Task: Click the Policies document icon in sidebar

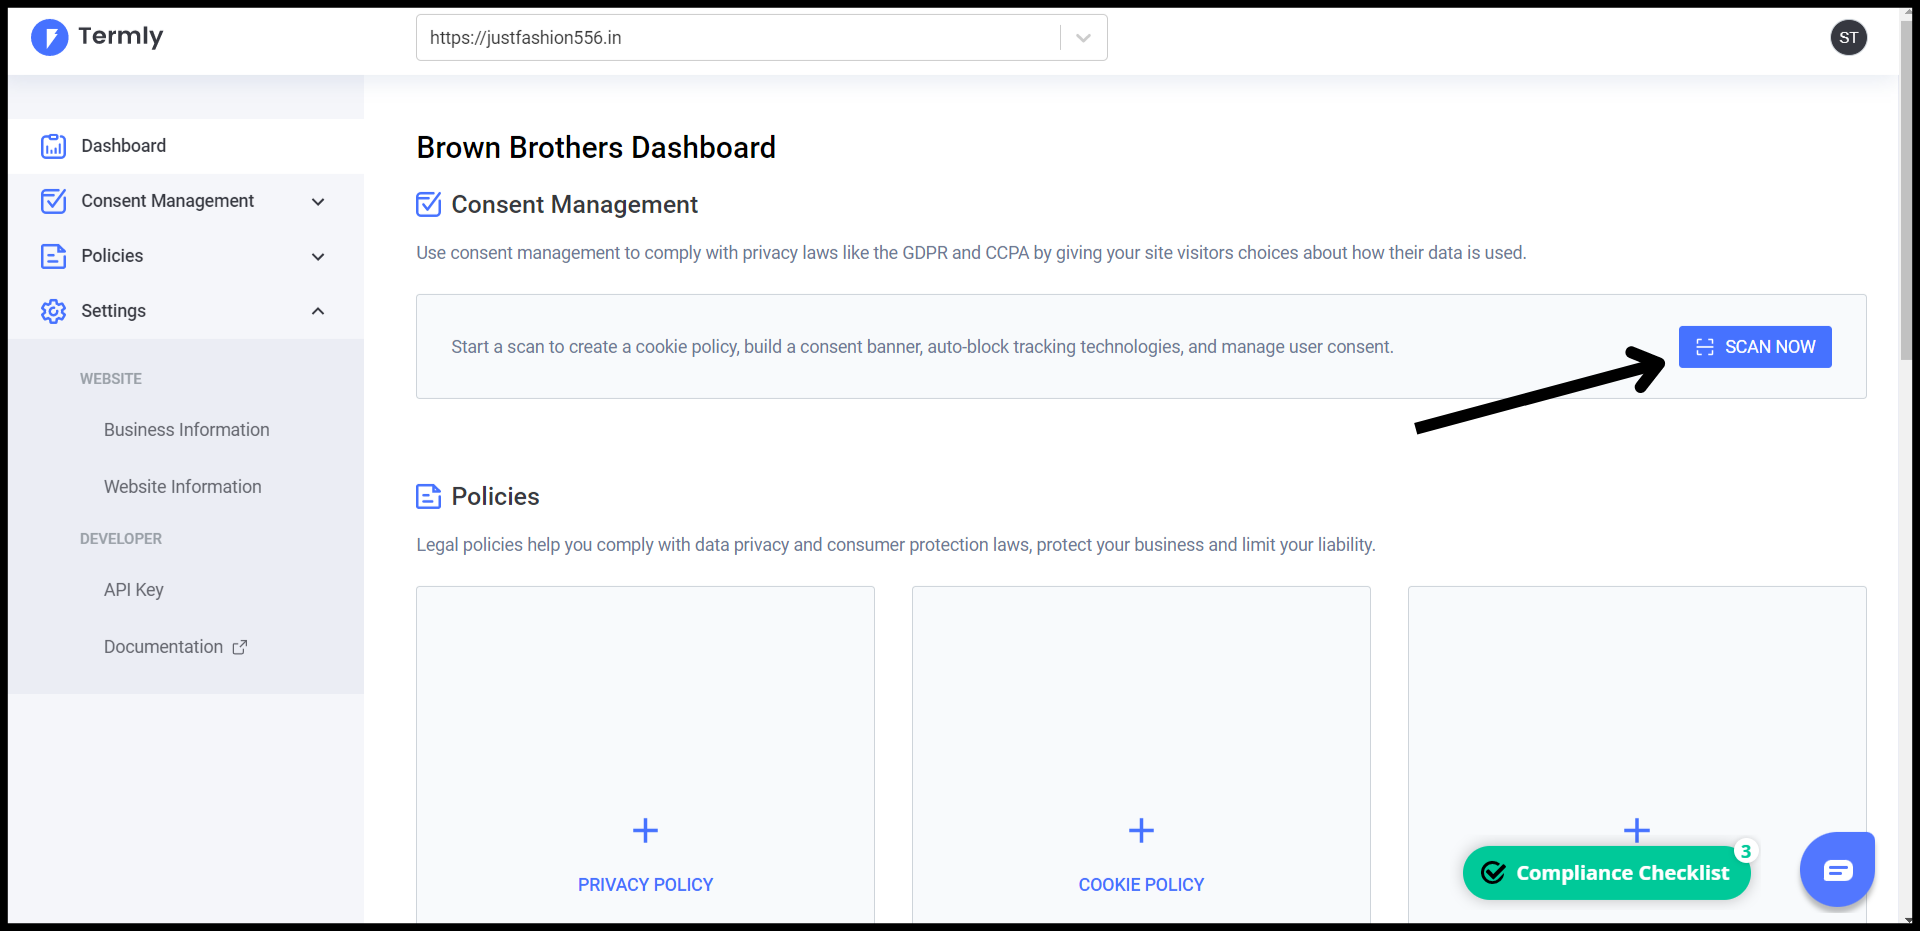Action: tap(53, 256)
